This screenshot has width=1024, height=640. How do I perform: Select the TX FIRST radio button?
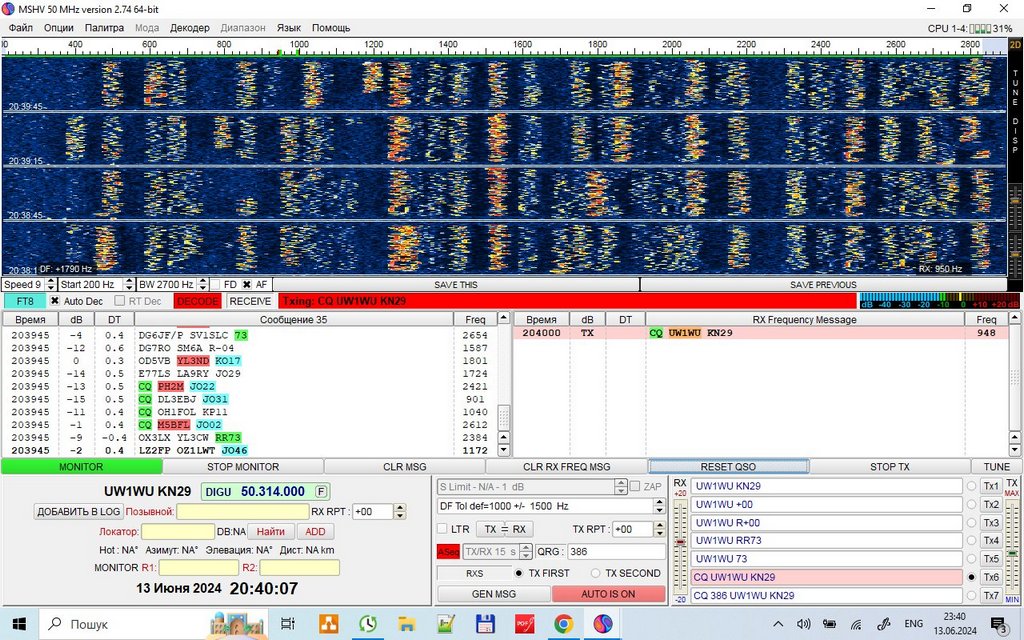[519, 573]
